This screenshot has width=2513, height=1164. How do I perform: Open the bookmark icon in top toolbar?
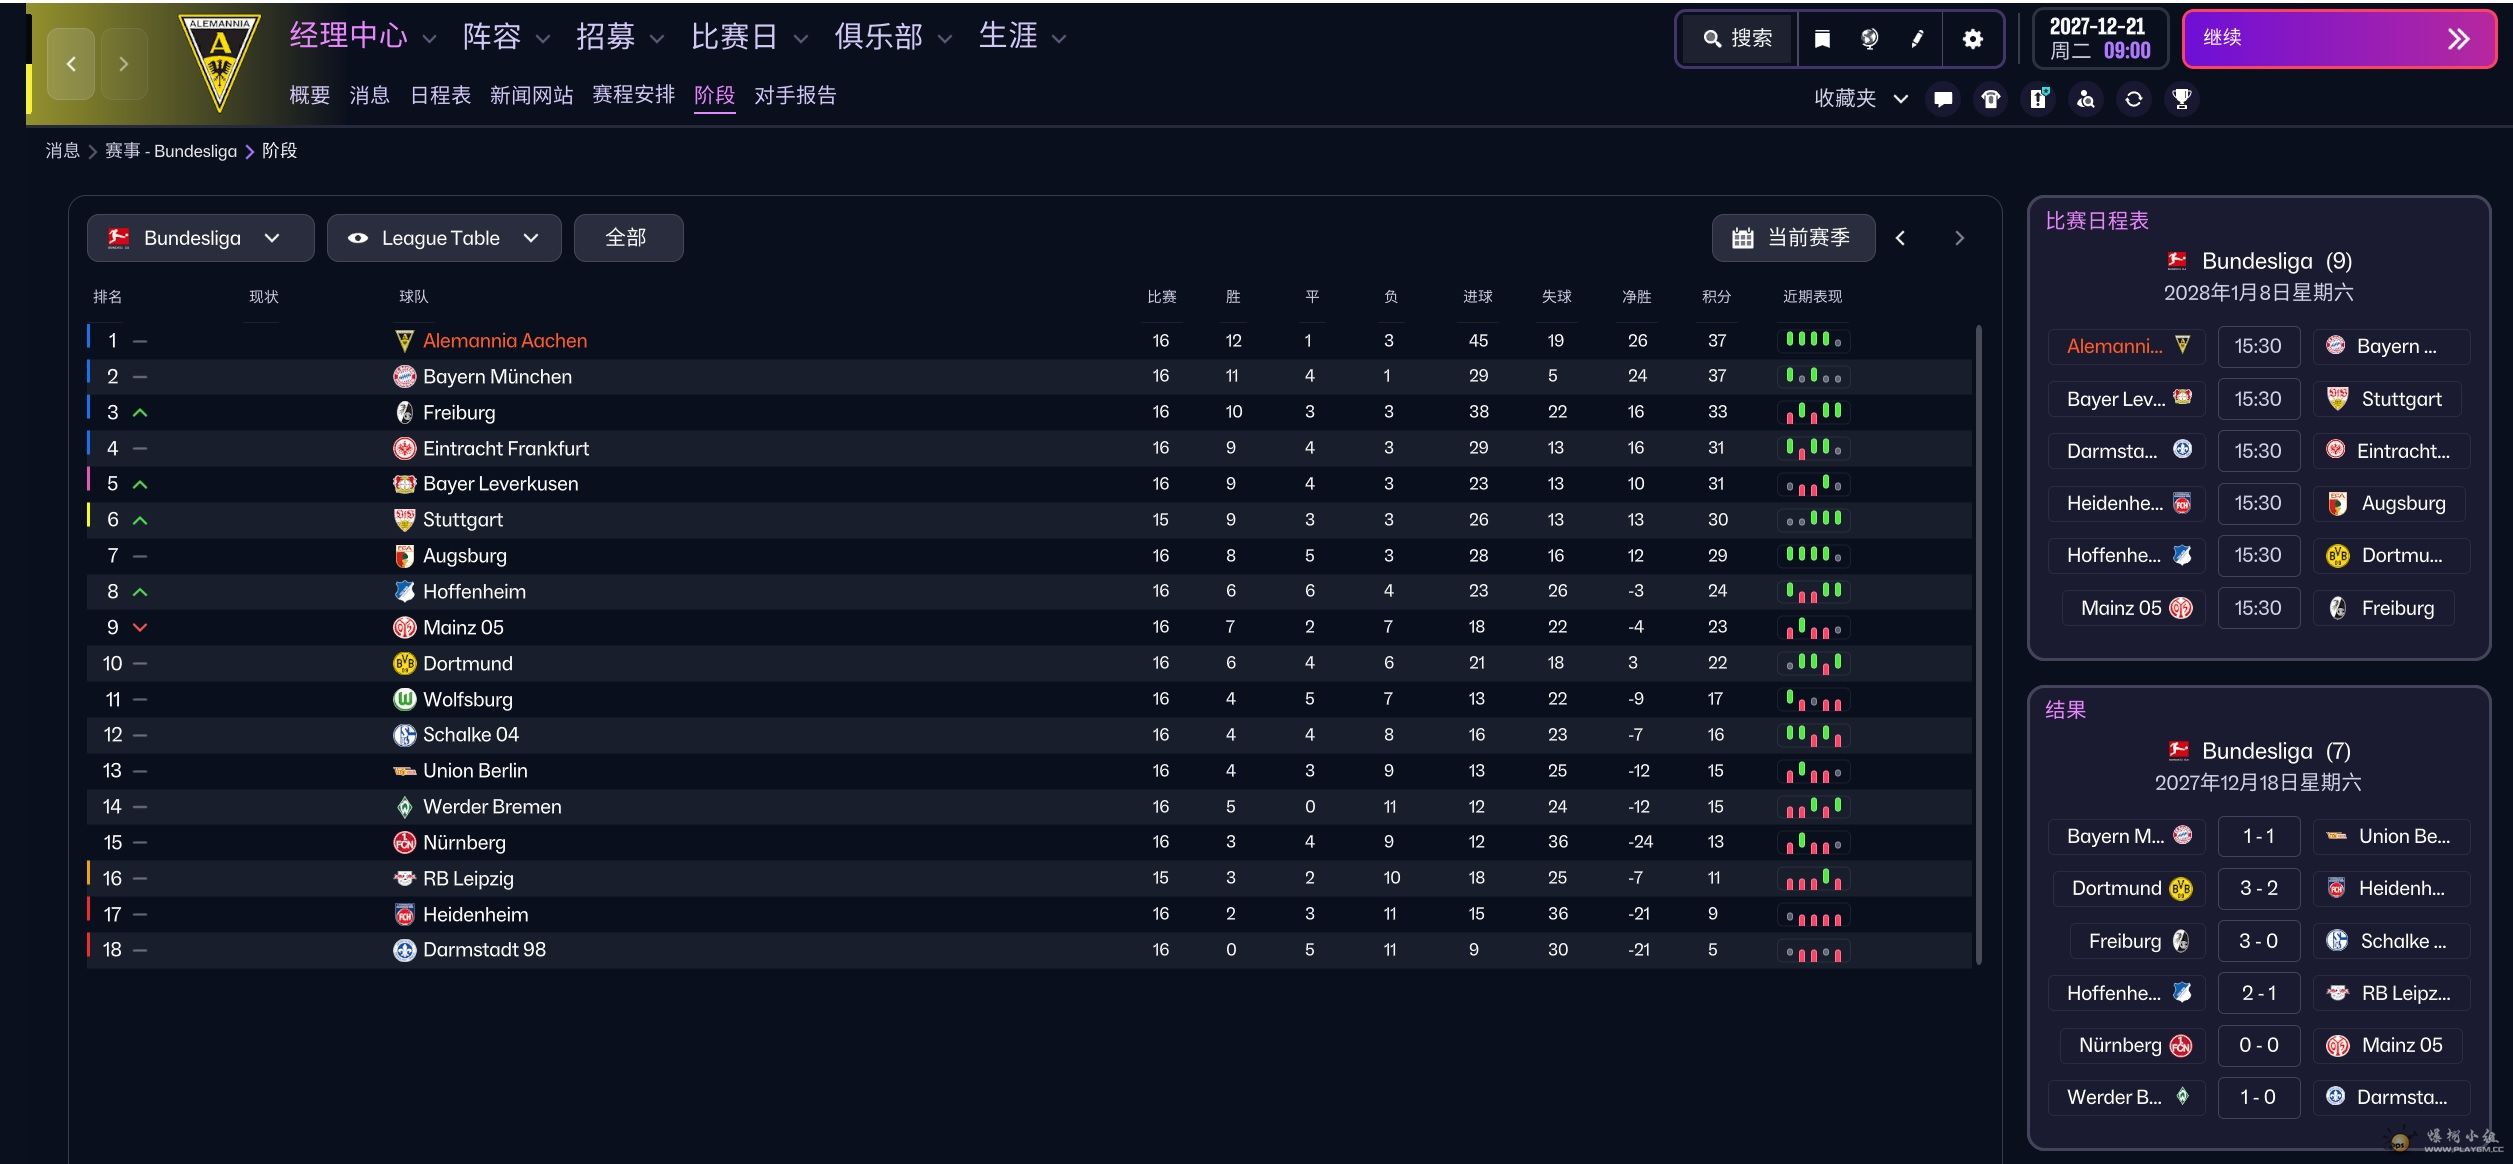click(1822, 39)
